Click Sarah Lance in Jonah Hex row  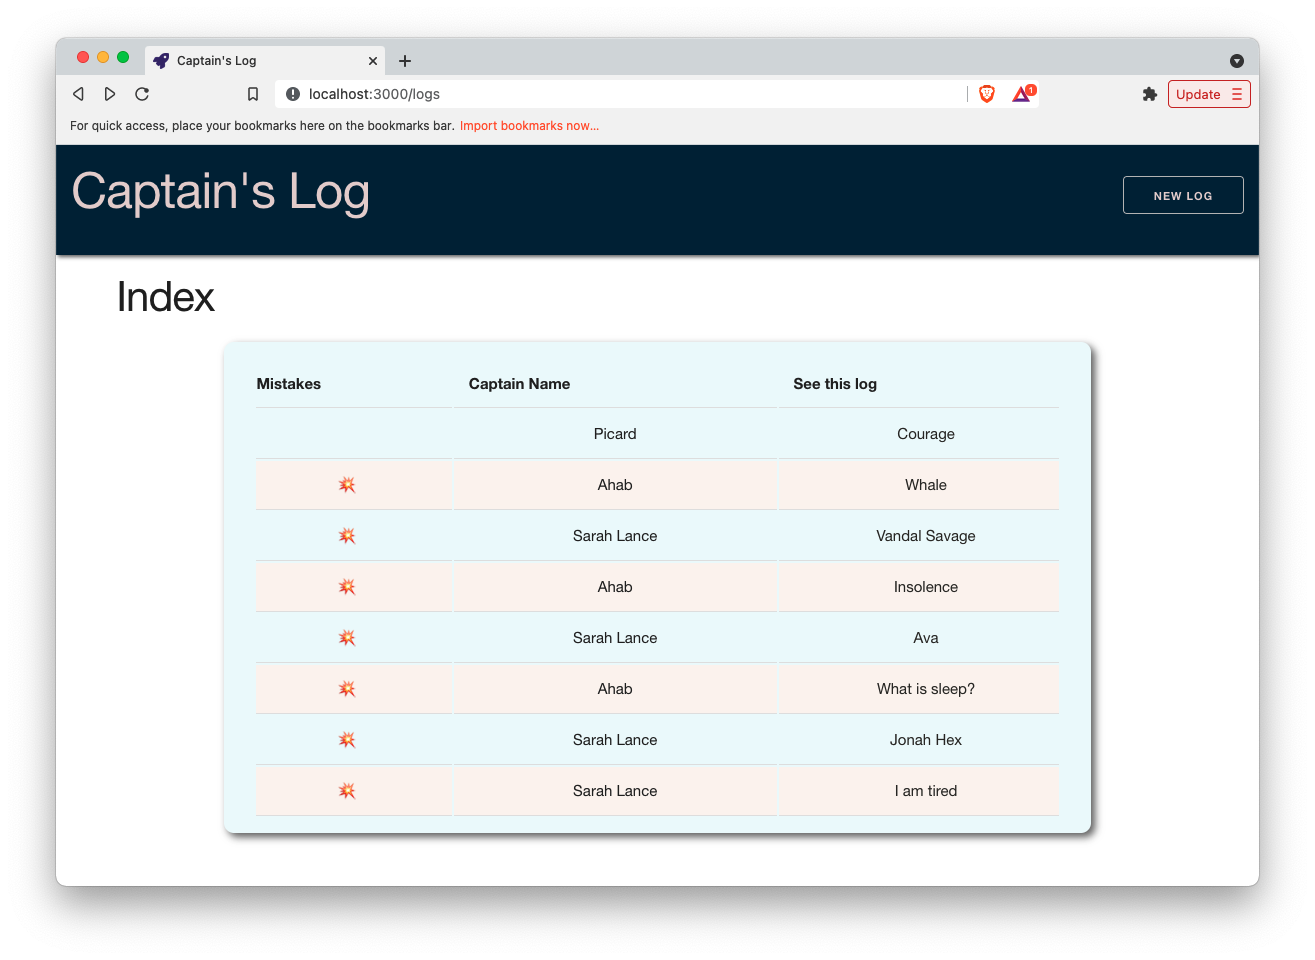pyautogui.click(x=615, y=740)
